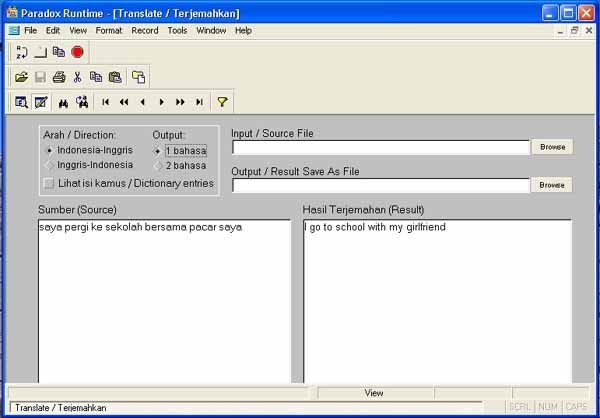Click the duplicate icon next to red stop
This screenshot has height=418, width=600.
click(59, 52)
